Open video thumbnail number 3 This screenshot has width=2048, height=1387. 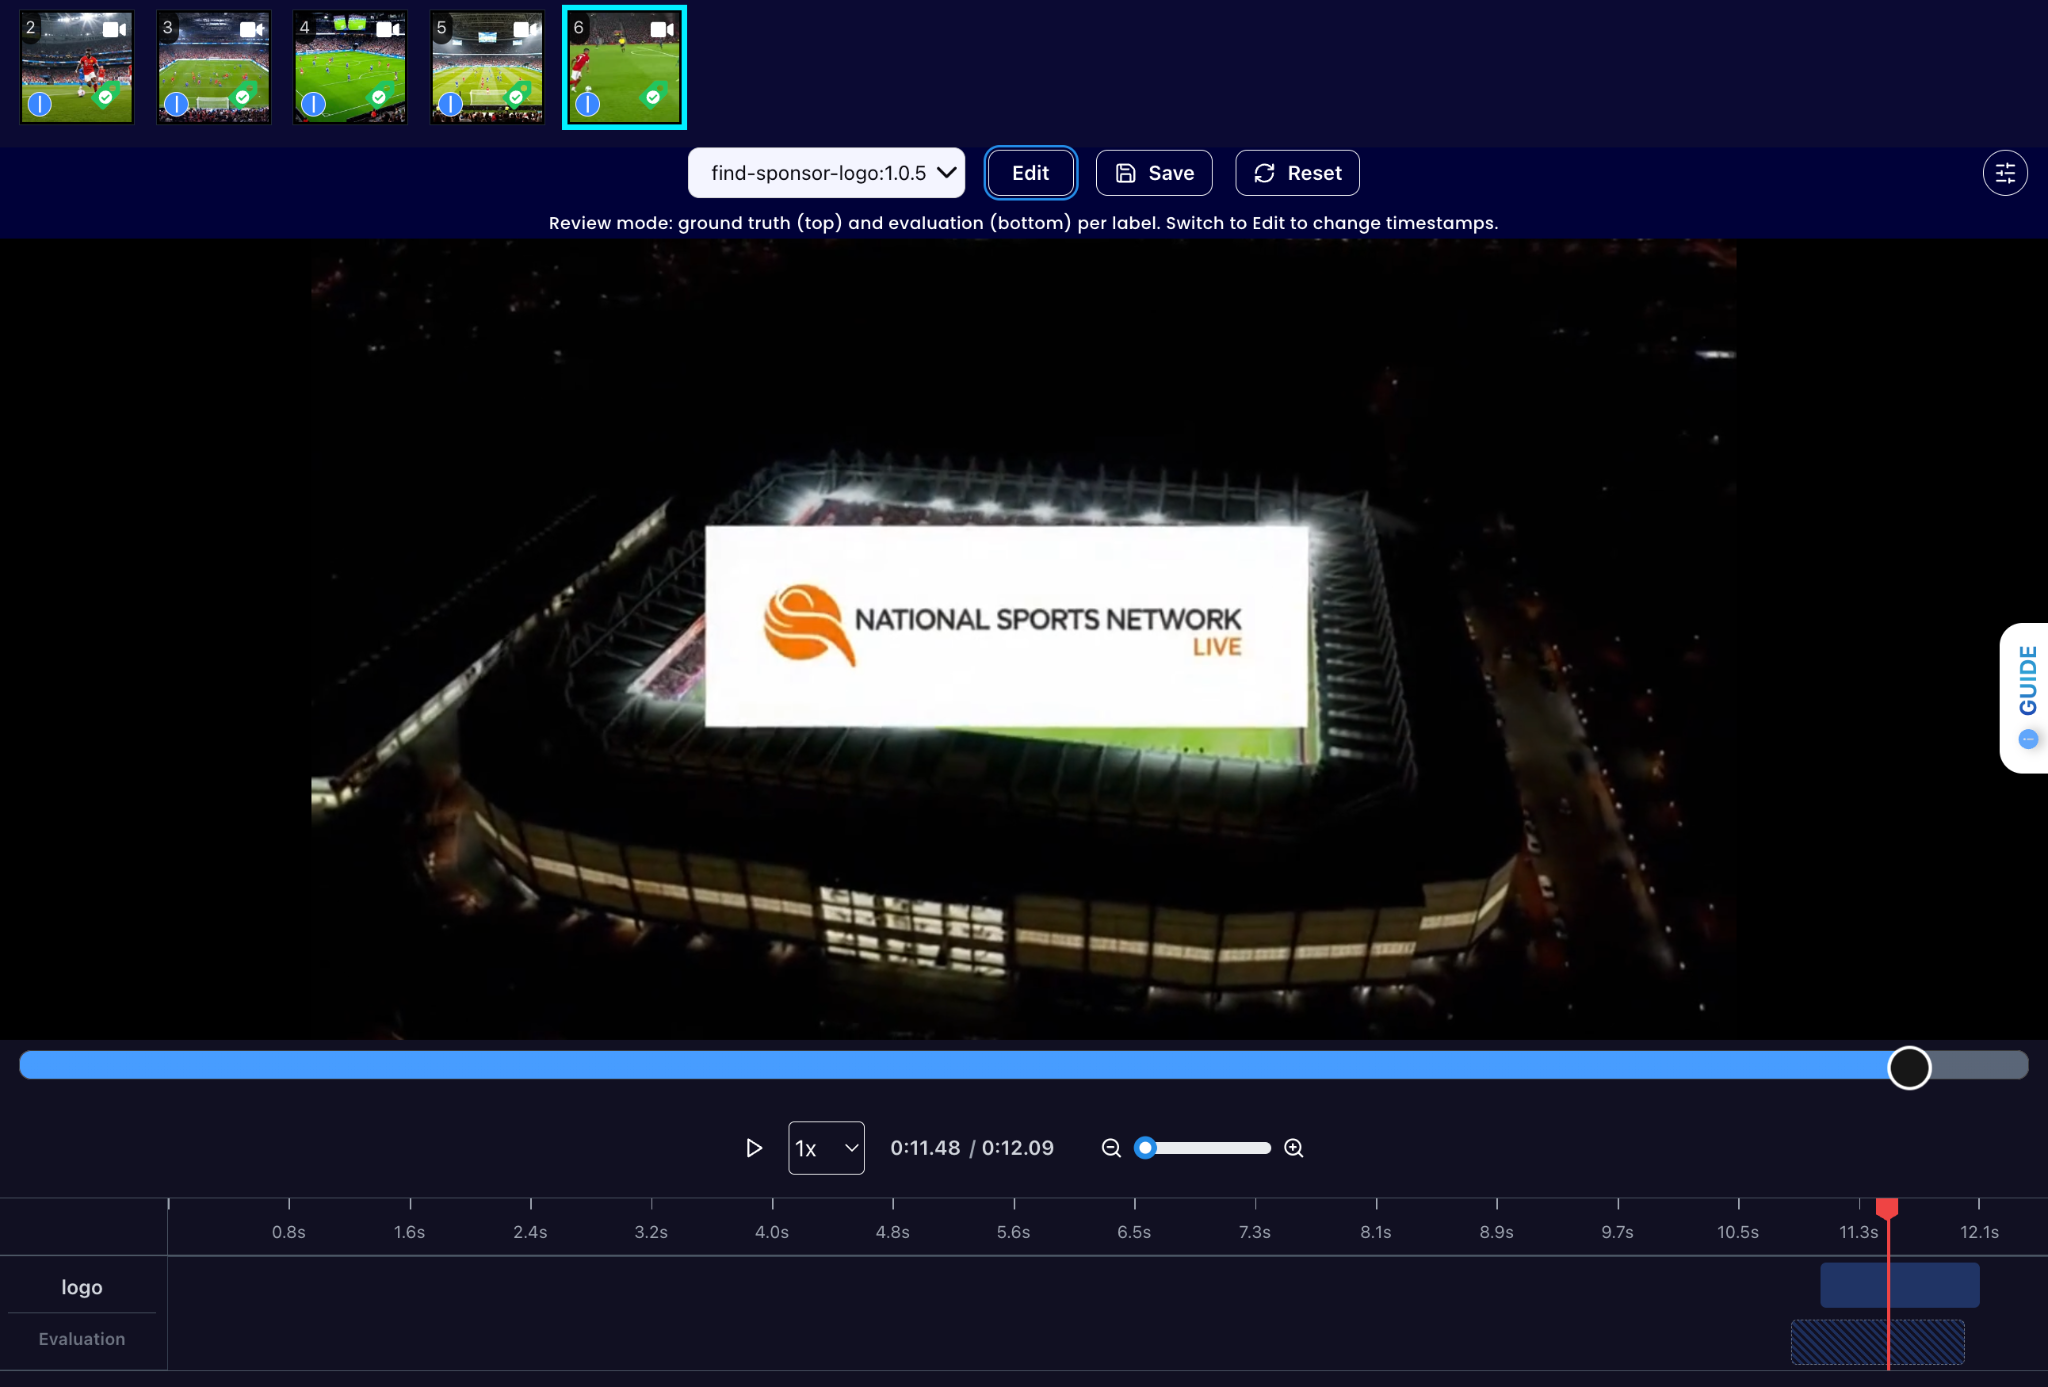pyautogui.click(x=213, y=68)
